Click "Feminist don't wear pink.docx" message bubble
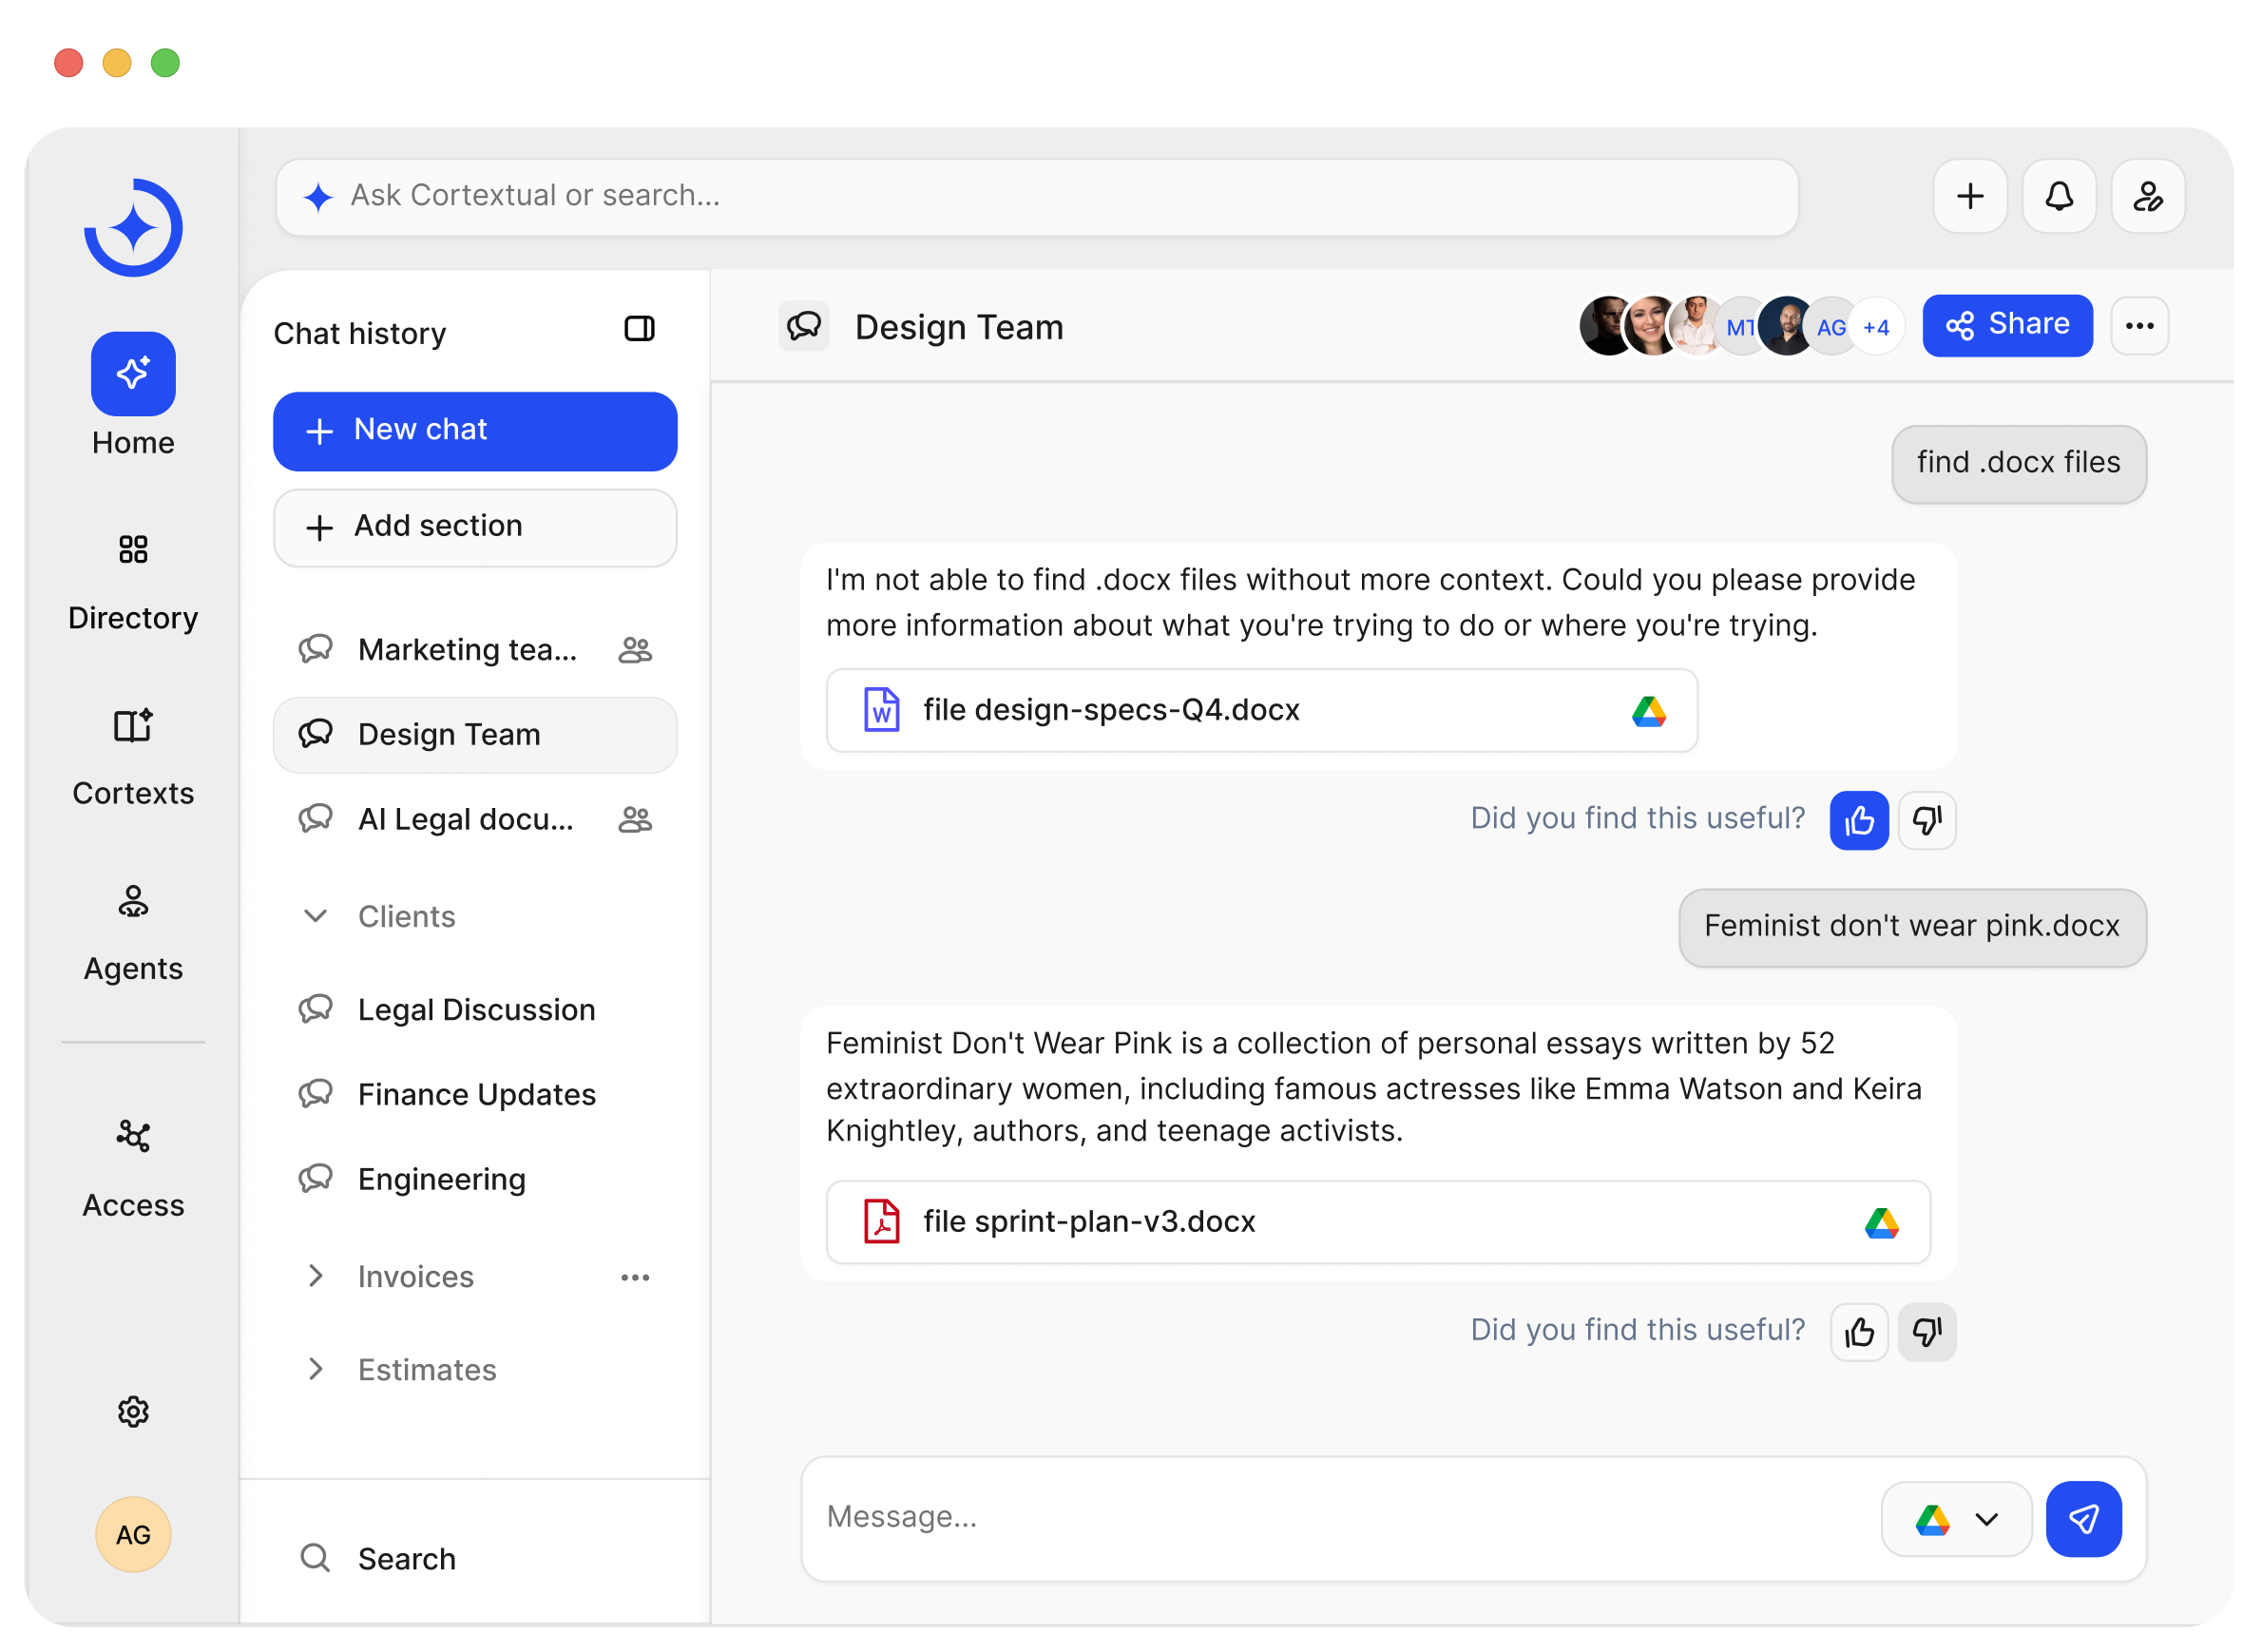The image size is (2262, 1652). click(1911, 927)
